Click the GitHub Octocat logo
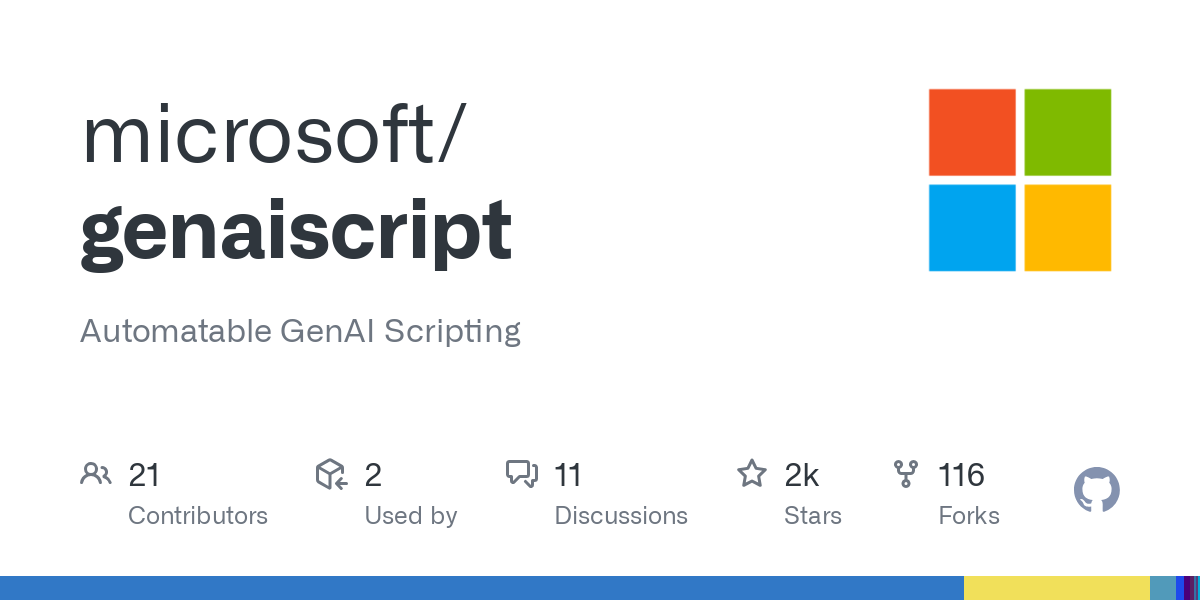This screenshot has height=600, width=1200. click(x=1096, y=491)
